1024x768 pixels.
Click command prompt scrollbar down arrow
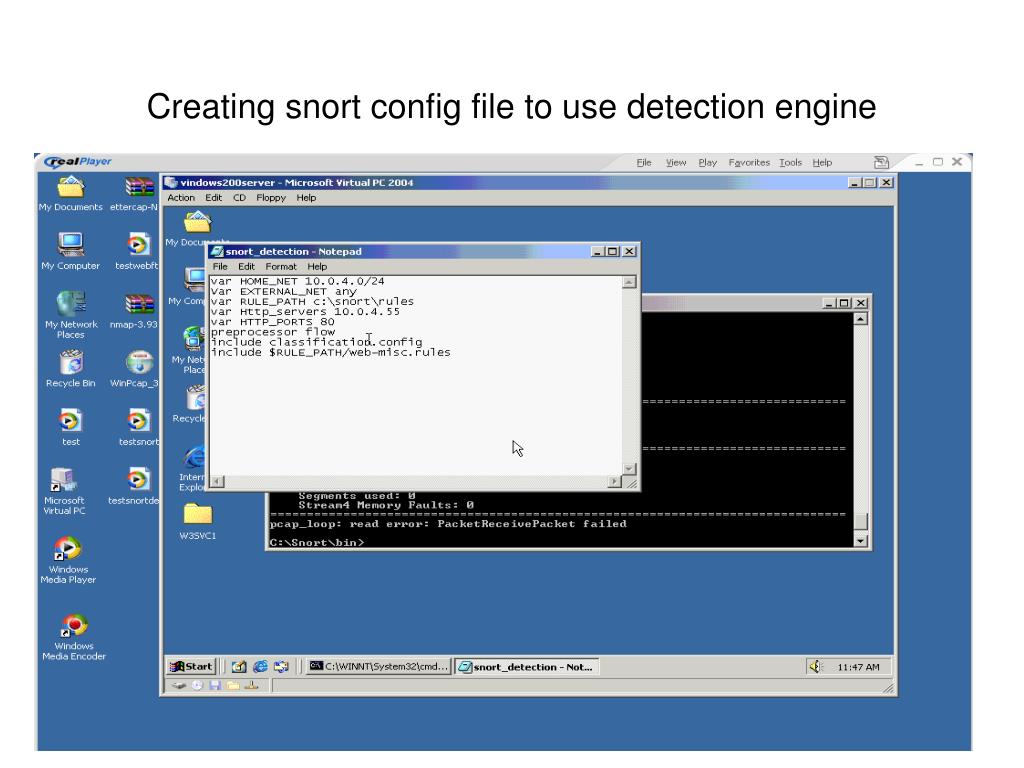[x=861, y=541]
